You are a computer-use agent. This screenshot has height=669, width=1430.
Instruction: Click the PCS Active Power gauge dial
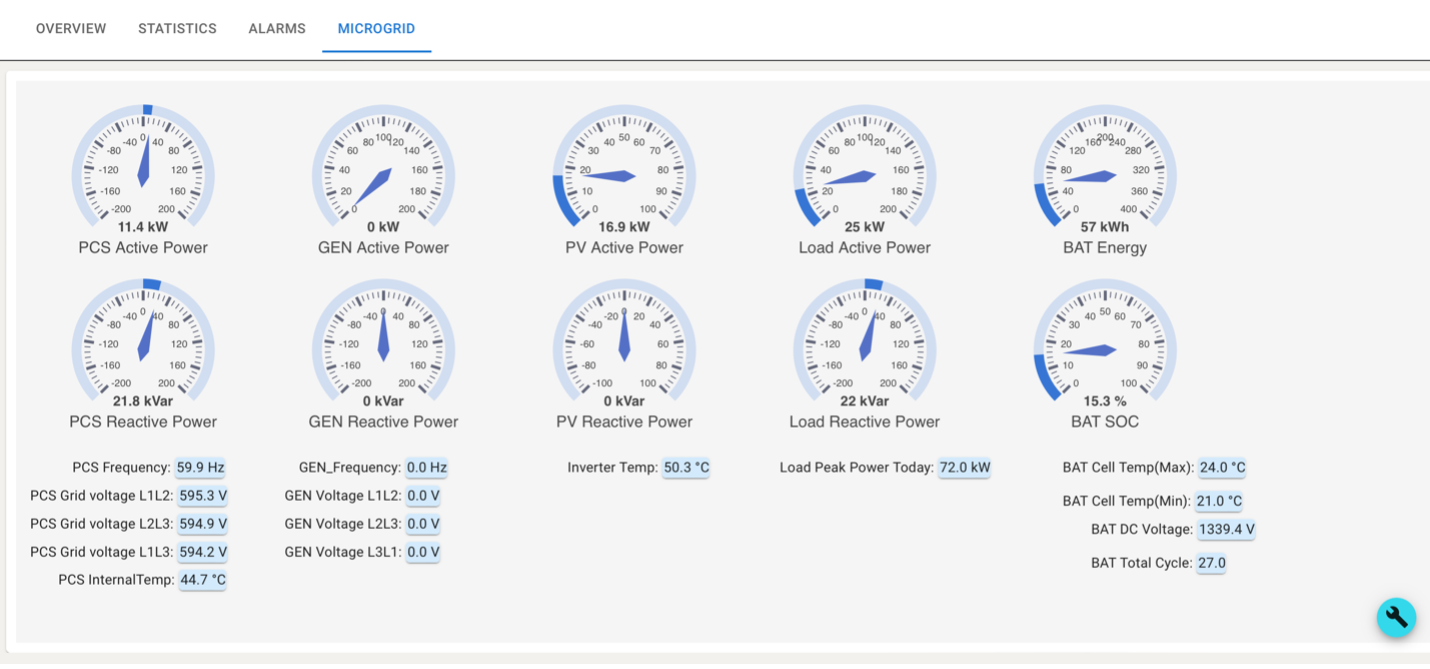(x=142, y=173)
